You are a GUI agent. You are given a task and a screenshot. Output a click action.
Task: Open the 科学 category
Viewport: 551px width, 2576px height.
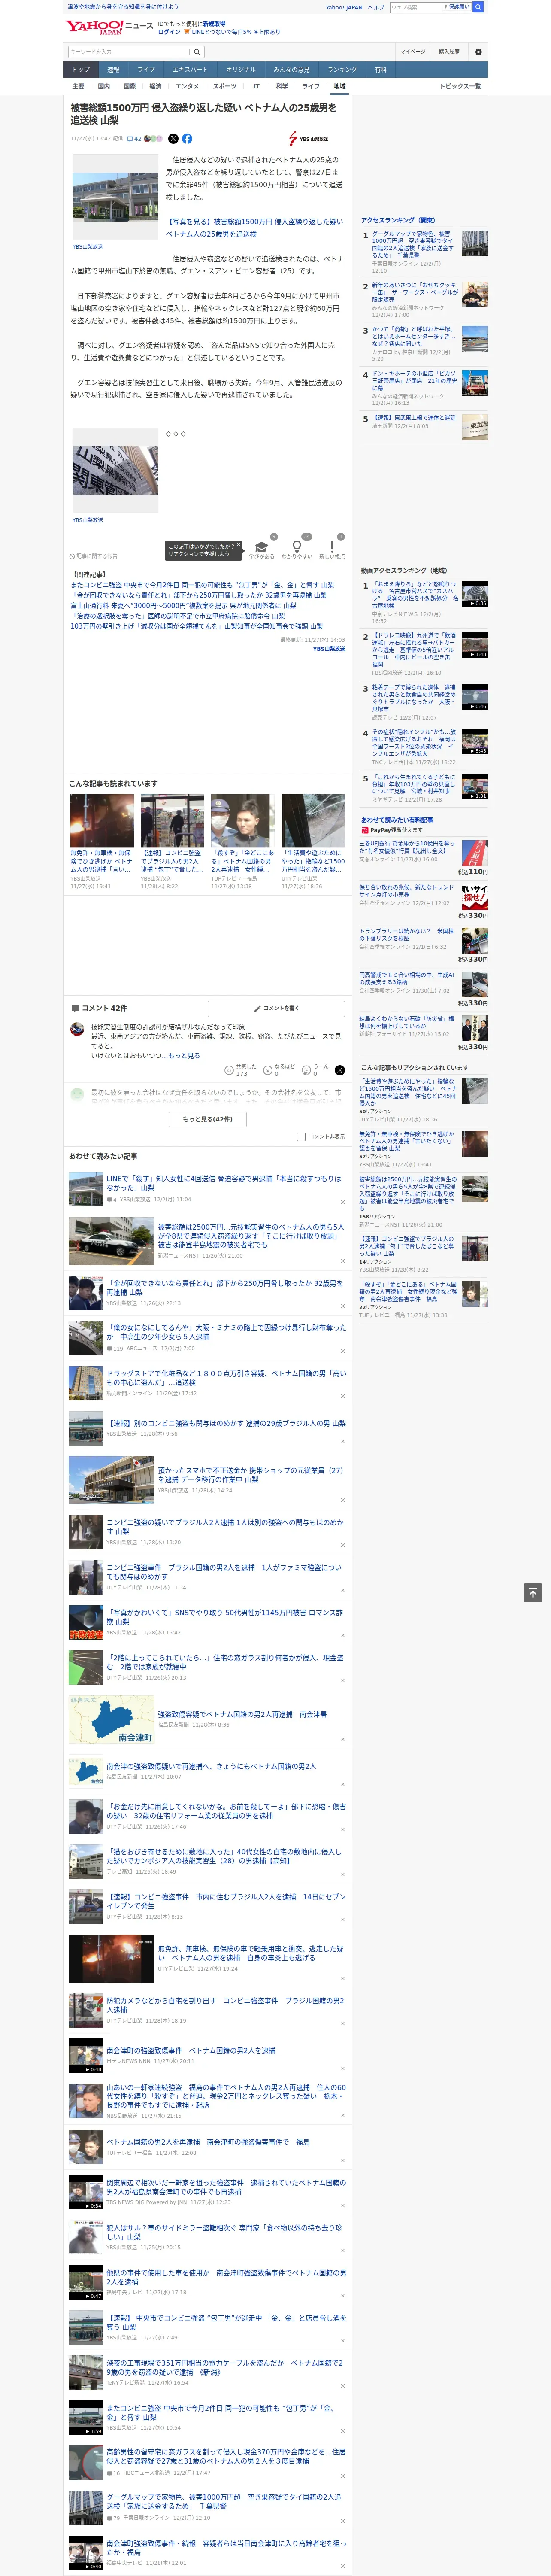(x=282, y=86)
